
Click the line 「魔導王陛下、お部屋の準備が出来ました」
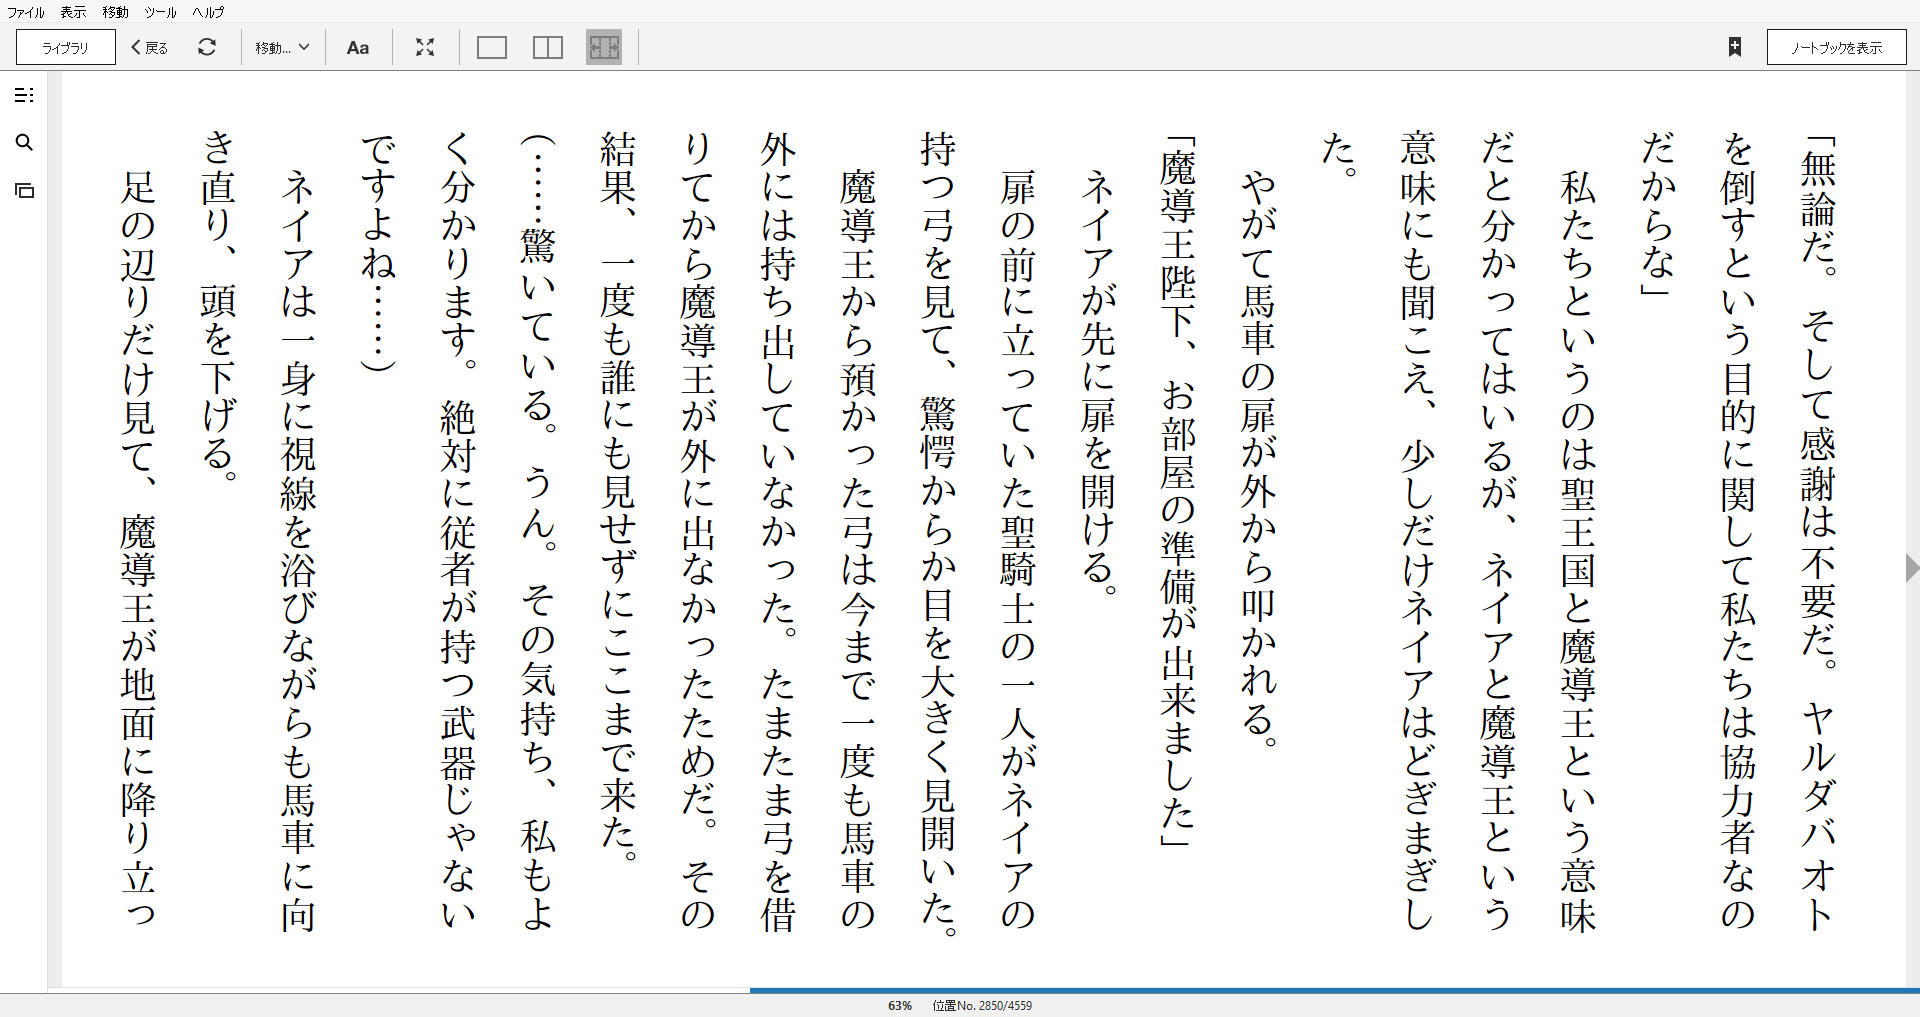(x=1178, y=490)
